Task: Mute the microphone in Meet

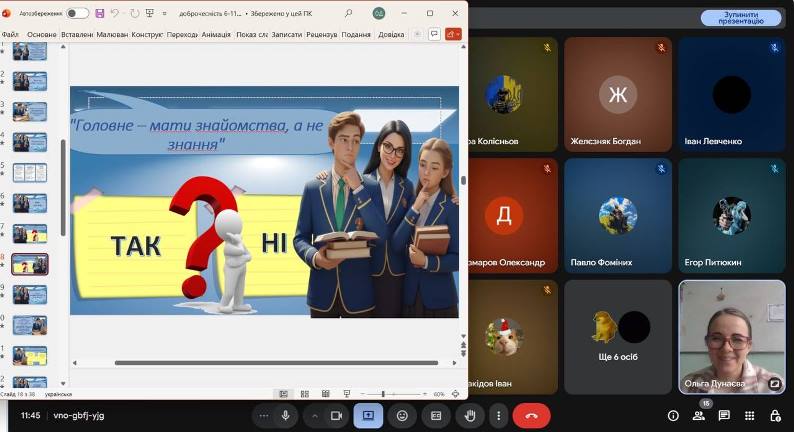Action: 285,416
